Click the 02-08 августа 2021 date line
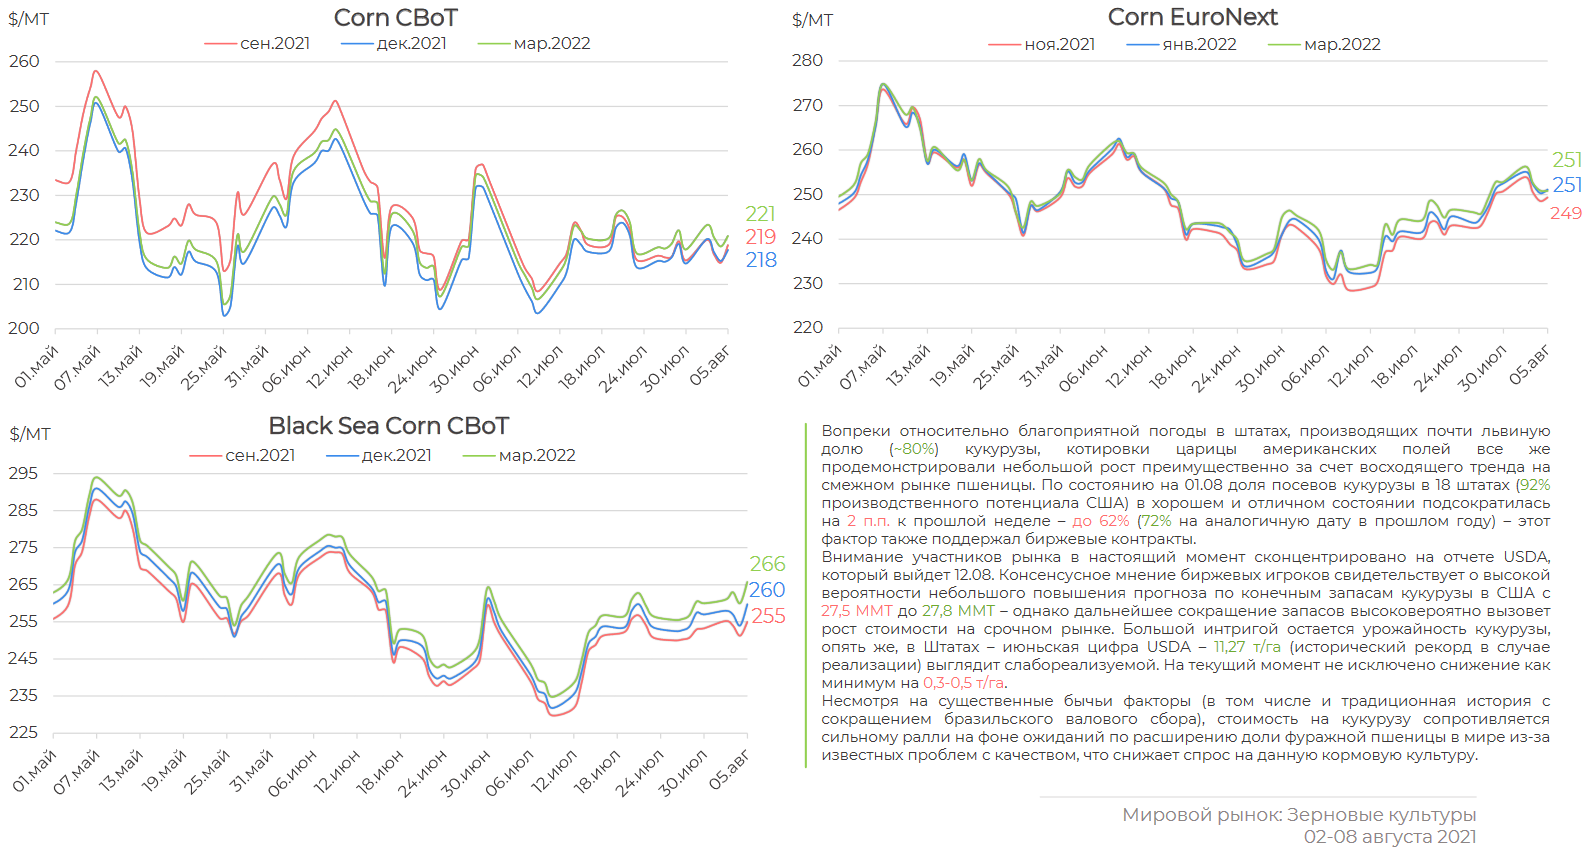Viewport: 1591px width, 847px height. [x=1389, y=837]
